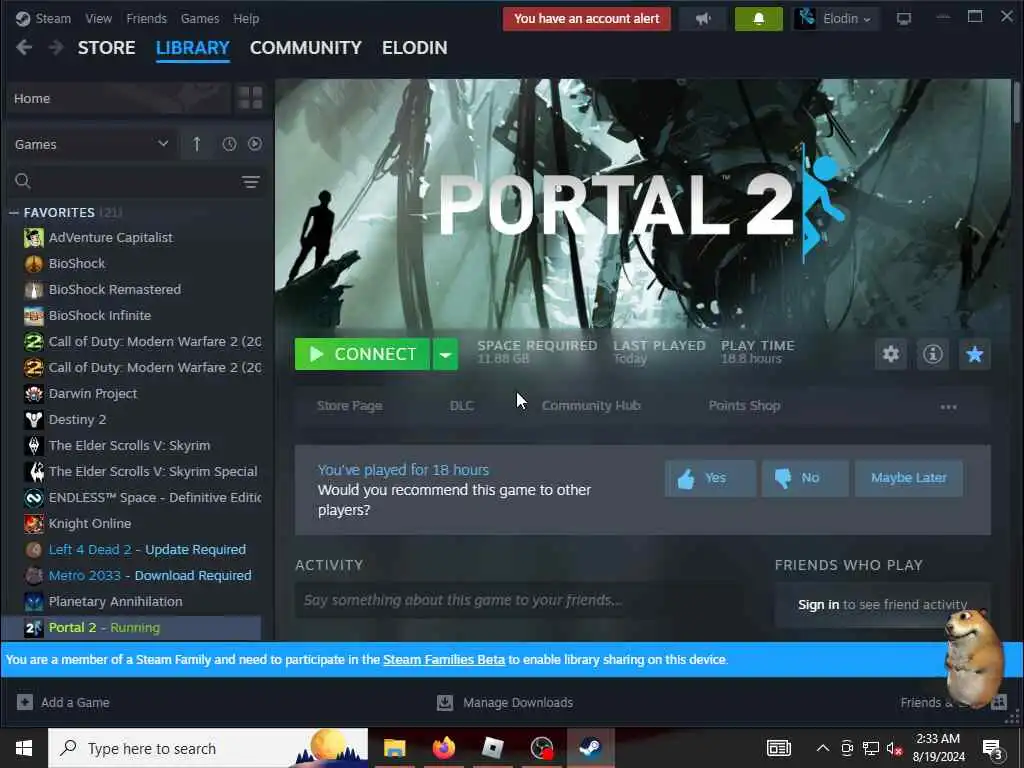This screenshot has width=1024, height=768.
Task: Click the back navigation arrow
Action: tap(24, 48)
